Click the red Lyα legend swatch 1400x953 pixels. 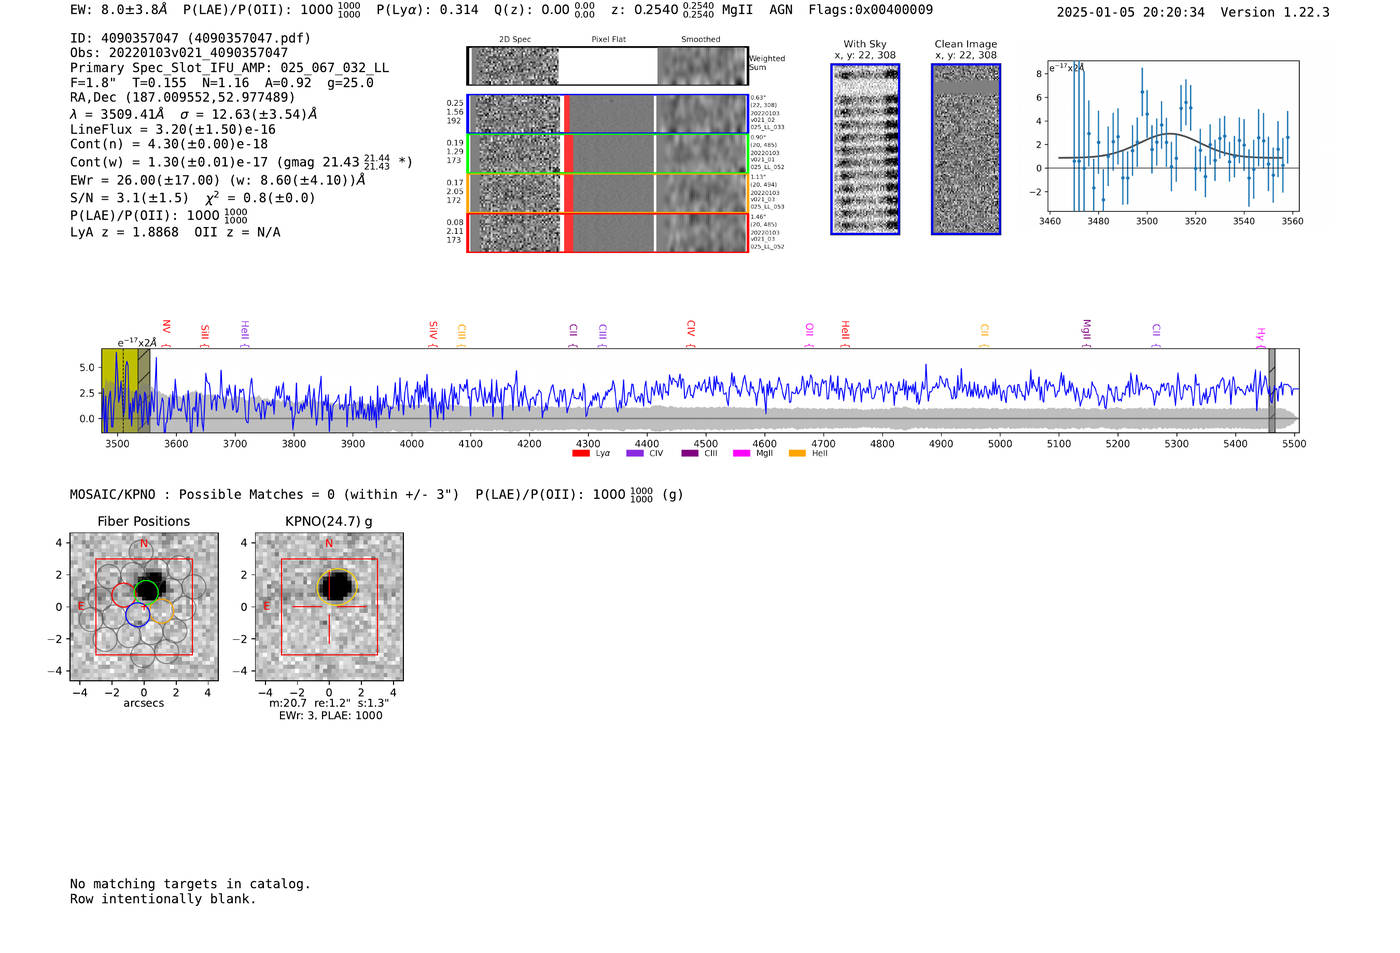click(x=580, y=453)
